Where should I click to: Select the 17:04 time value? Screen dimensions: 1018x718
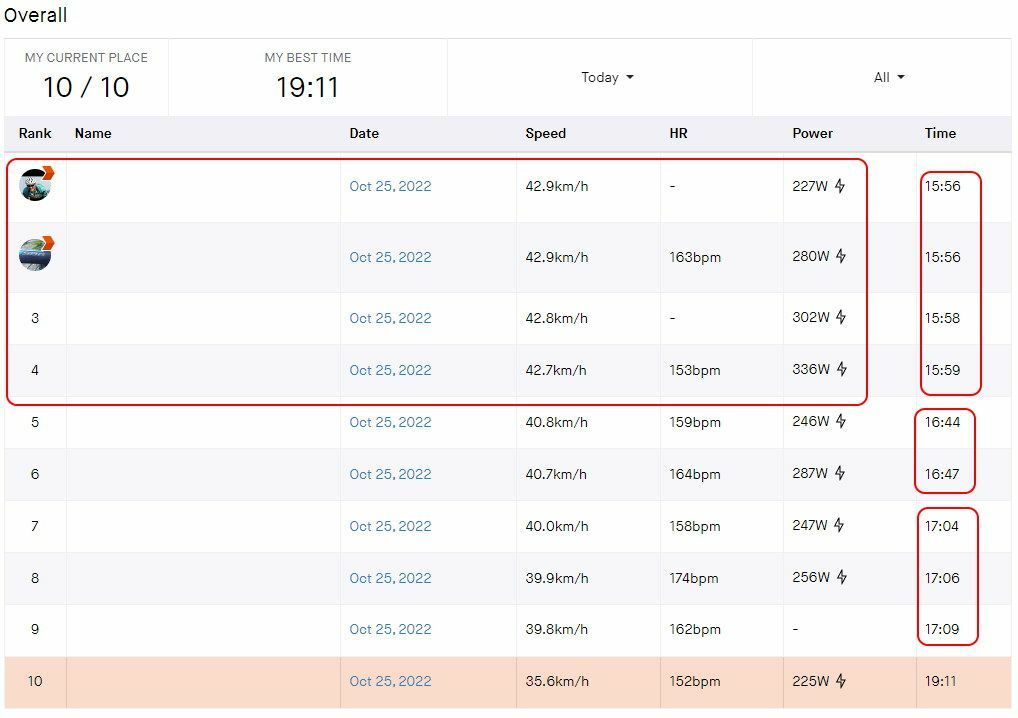point(941,526)
